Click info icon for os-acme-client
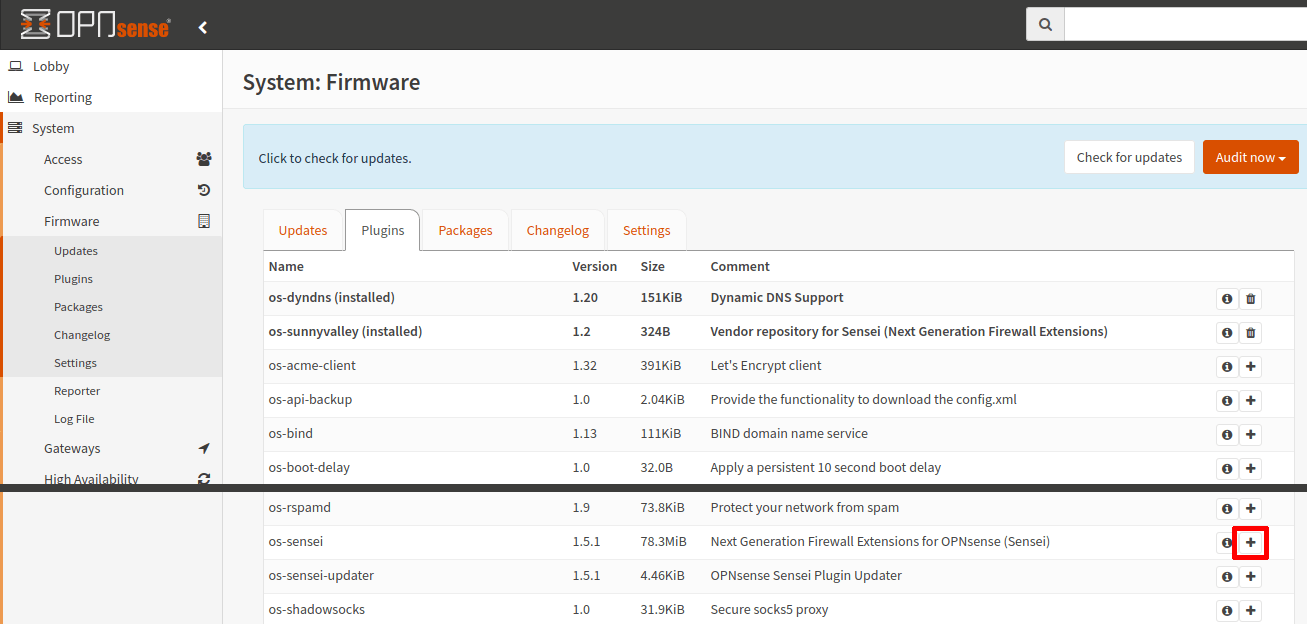 [1226, 367]
